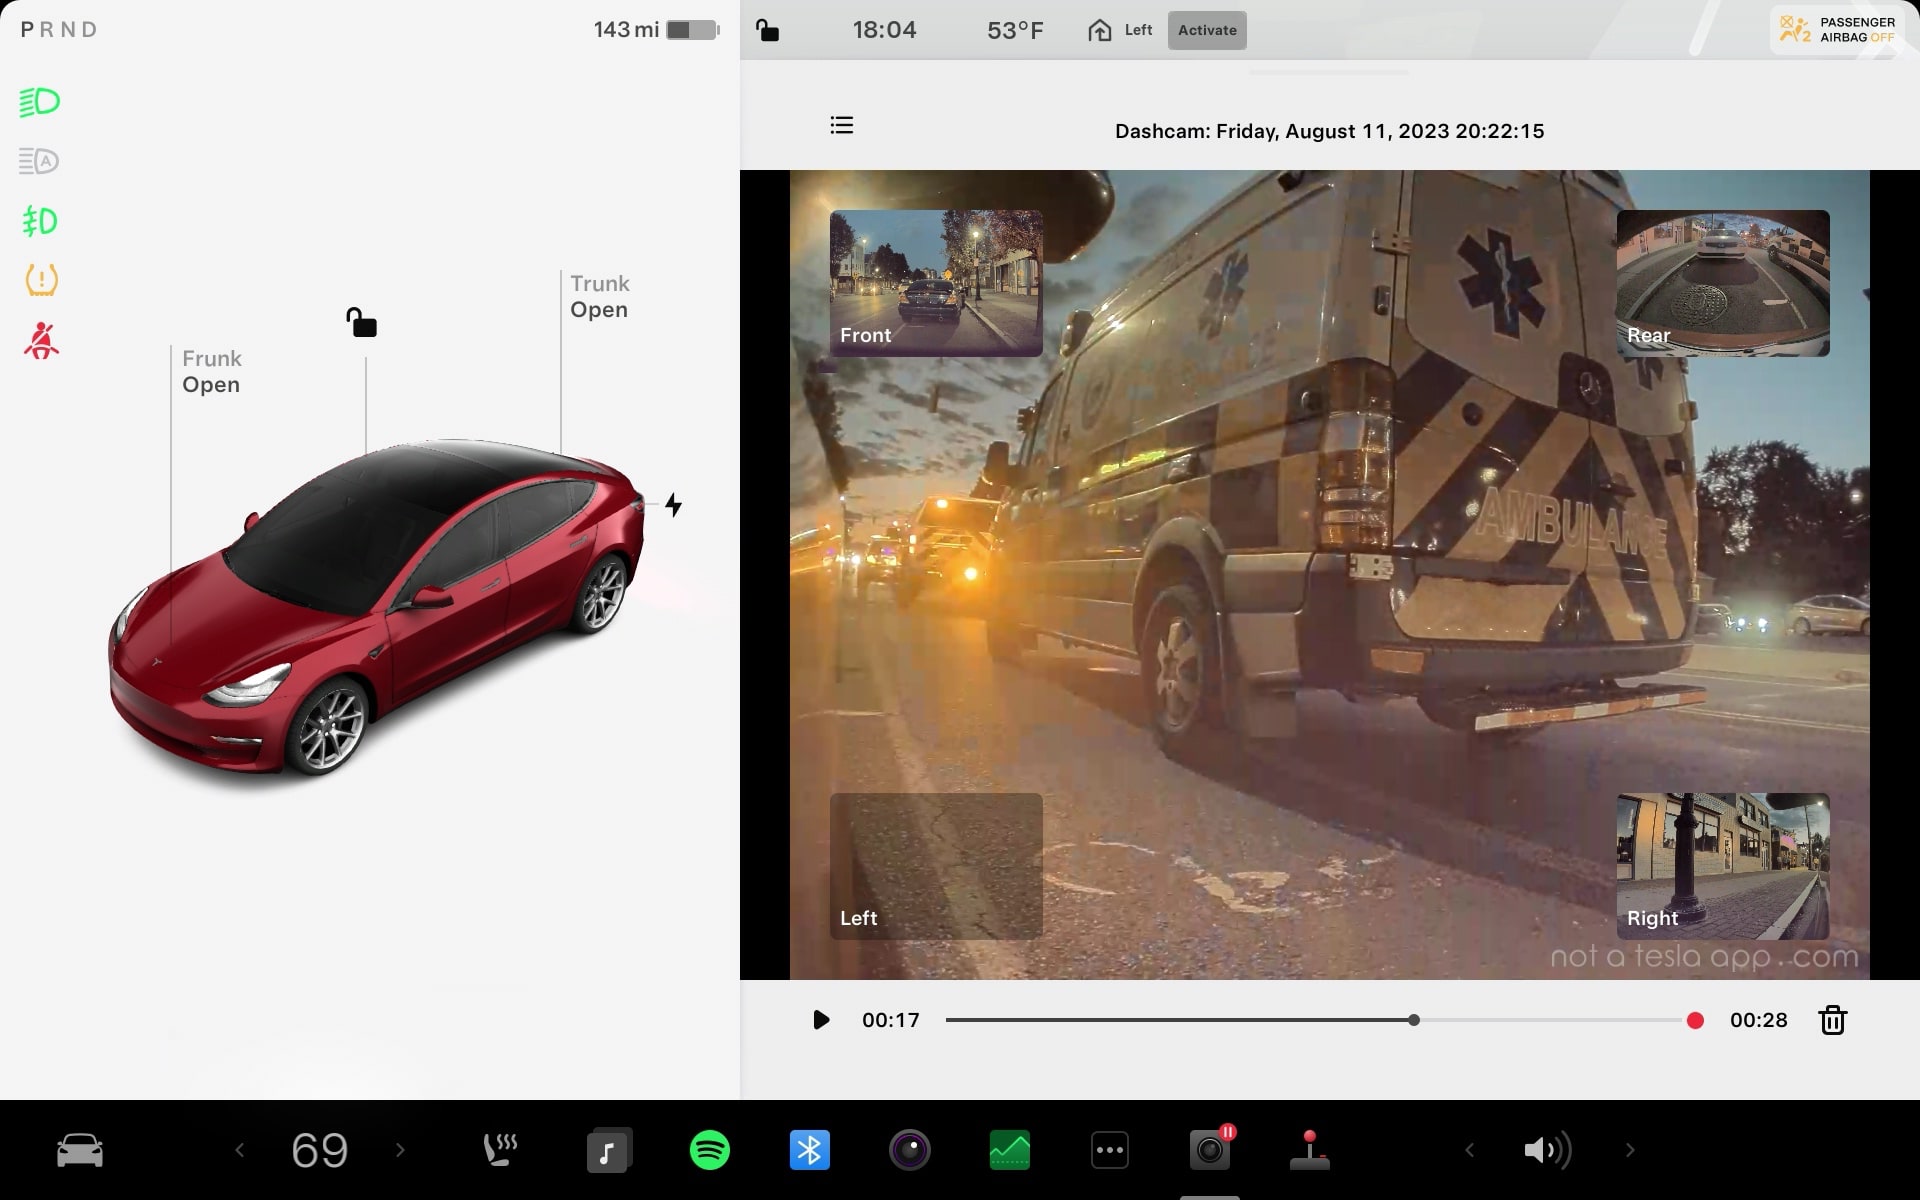The width and height of the screenshot is (1920, 1200).
Task: Adjust the system volume slider
Action: click(x=1545, y=1149)
